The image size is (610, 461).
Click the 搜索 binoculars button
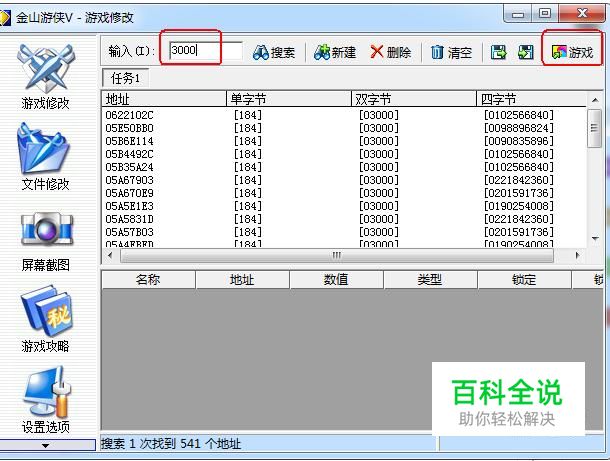(x=273, y=52)
